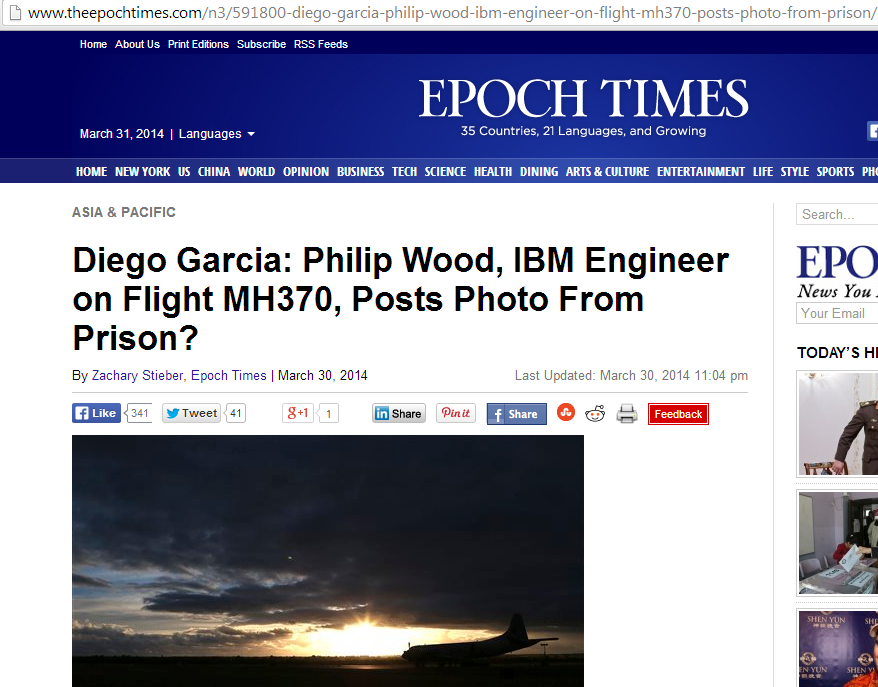Screen dimensions: 878x687
Task: Open author Zachary Stieber's link
Action: (137, 376)
